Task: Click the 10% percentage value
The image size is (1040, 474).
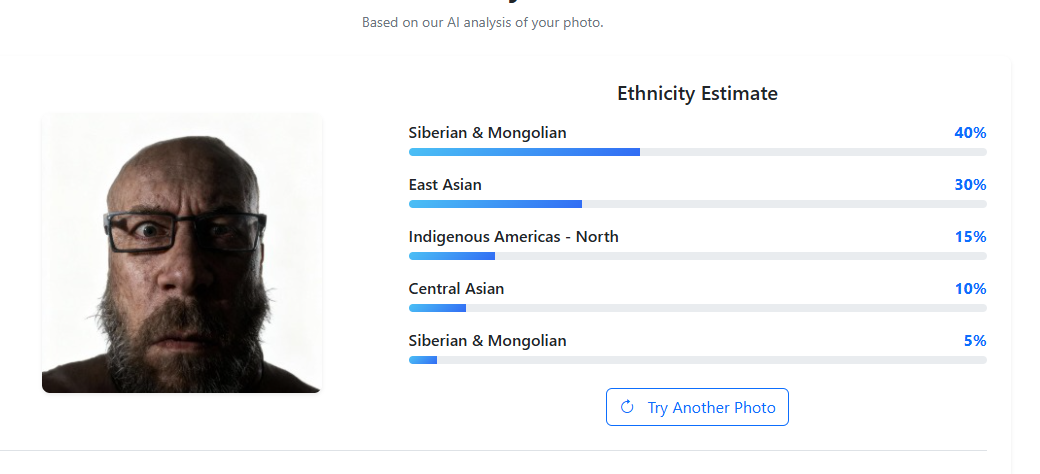Action: (970, 289)
